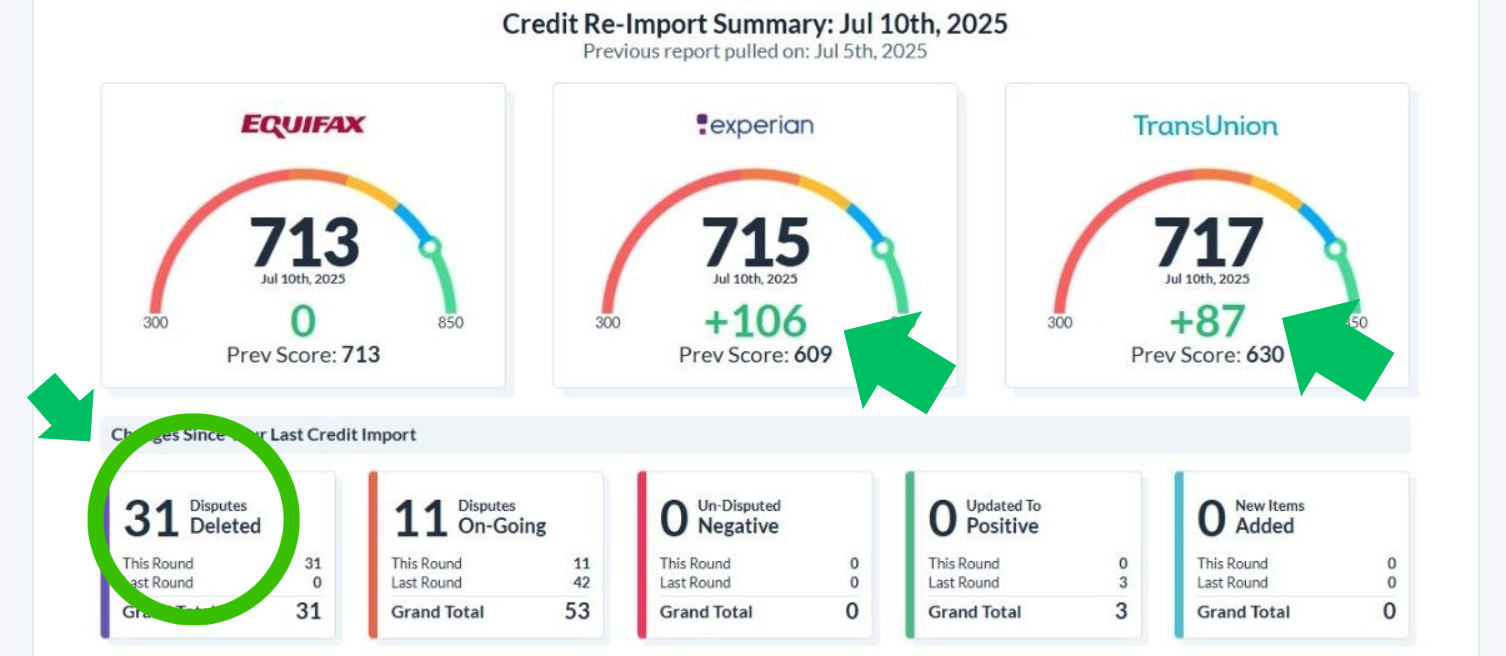Select the Un-Disputed Negative card
The image size is (1506, 656).
click(757, 555)
